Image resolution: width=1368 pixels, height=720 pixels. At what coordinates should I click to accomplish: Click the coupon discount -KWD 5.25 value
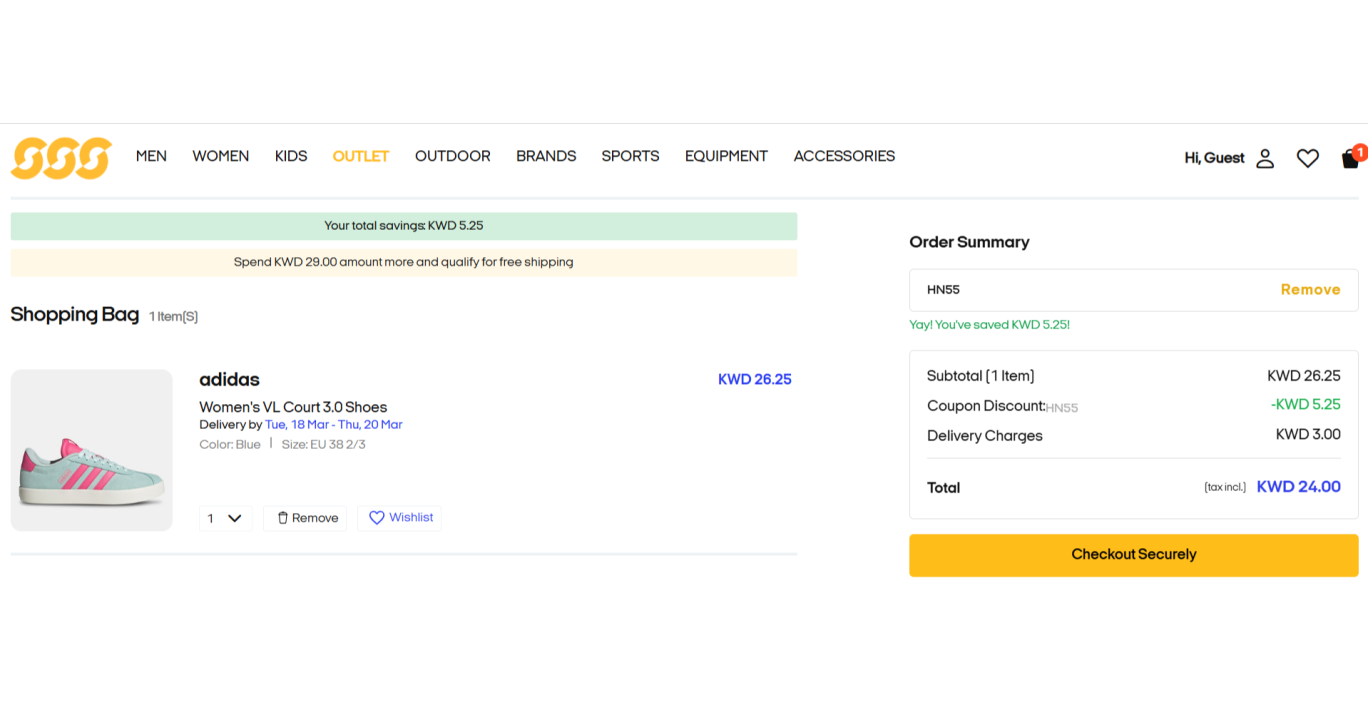[x=1306, y=405]
